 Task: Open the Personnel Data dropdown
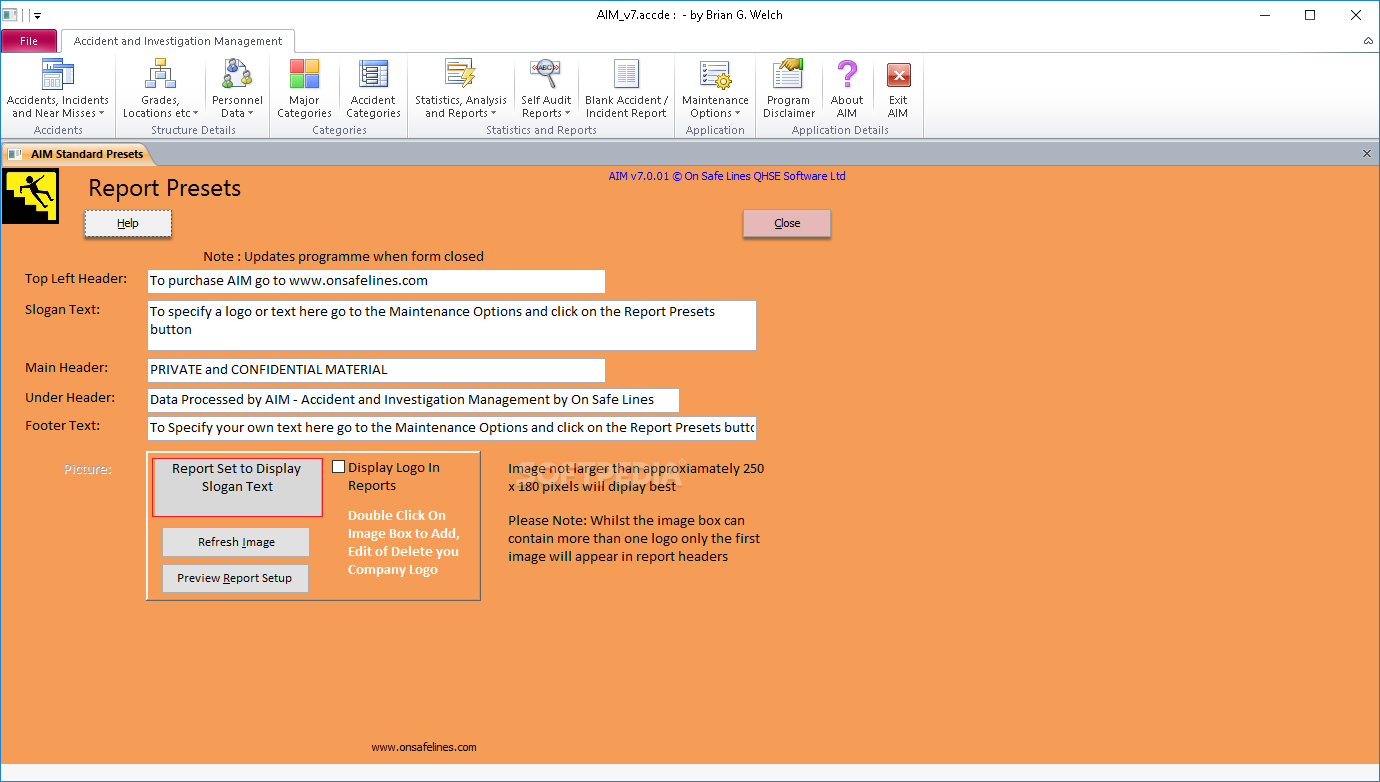[x=237, y=89]
